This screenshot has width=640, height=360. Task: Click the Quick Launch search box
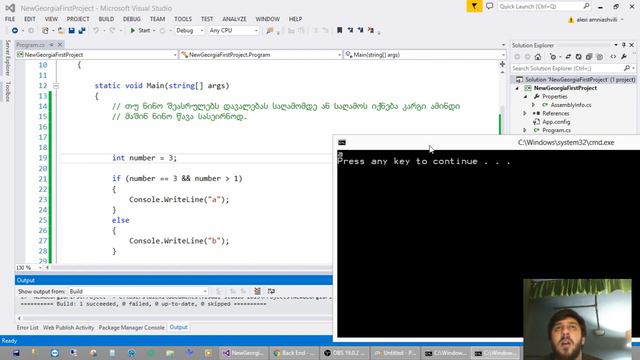click(x=544, y=6)
